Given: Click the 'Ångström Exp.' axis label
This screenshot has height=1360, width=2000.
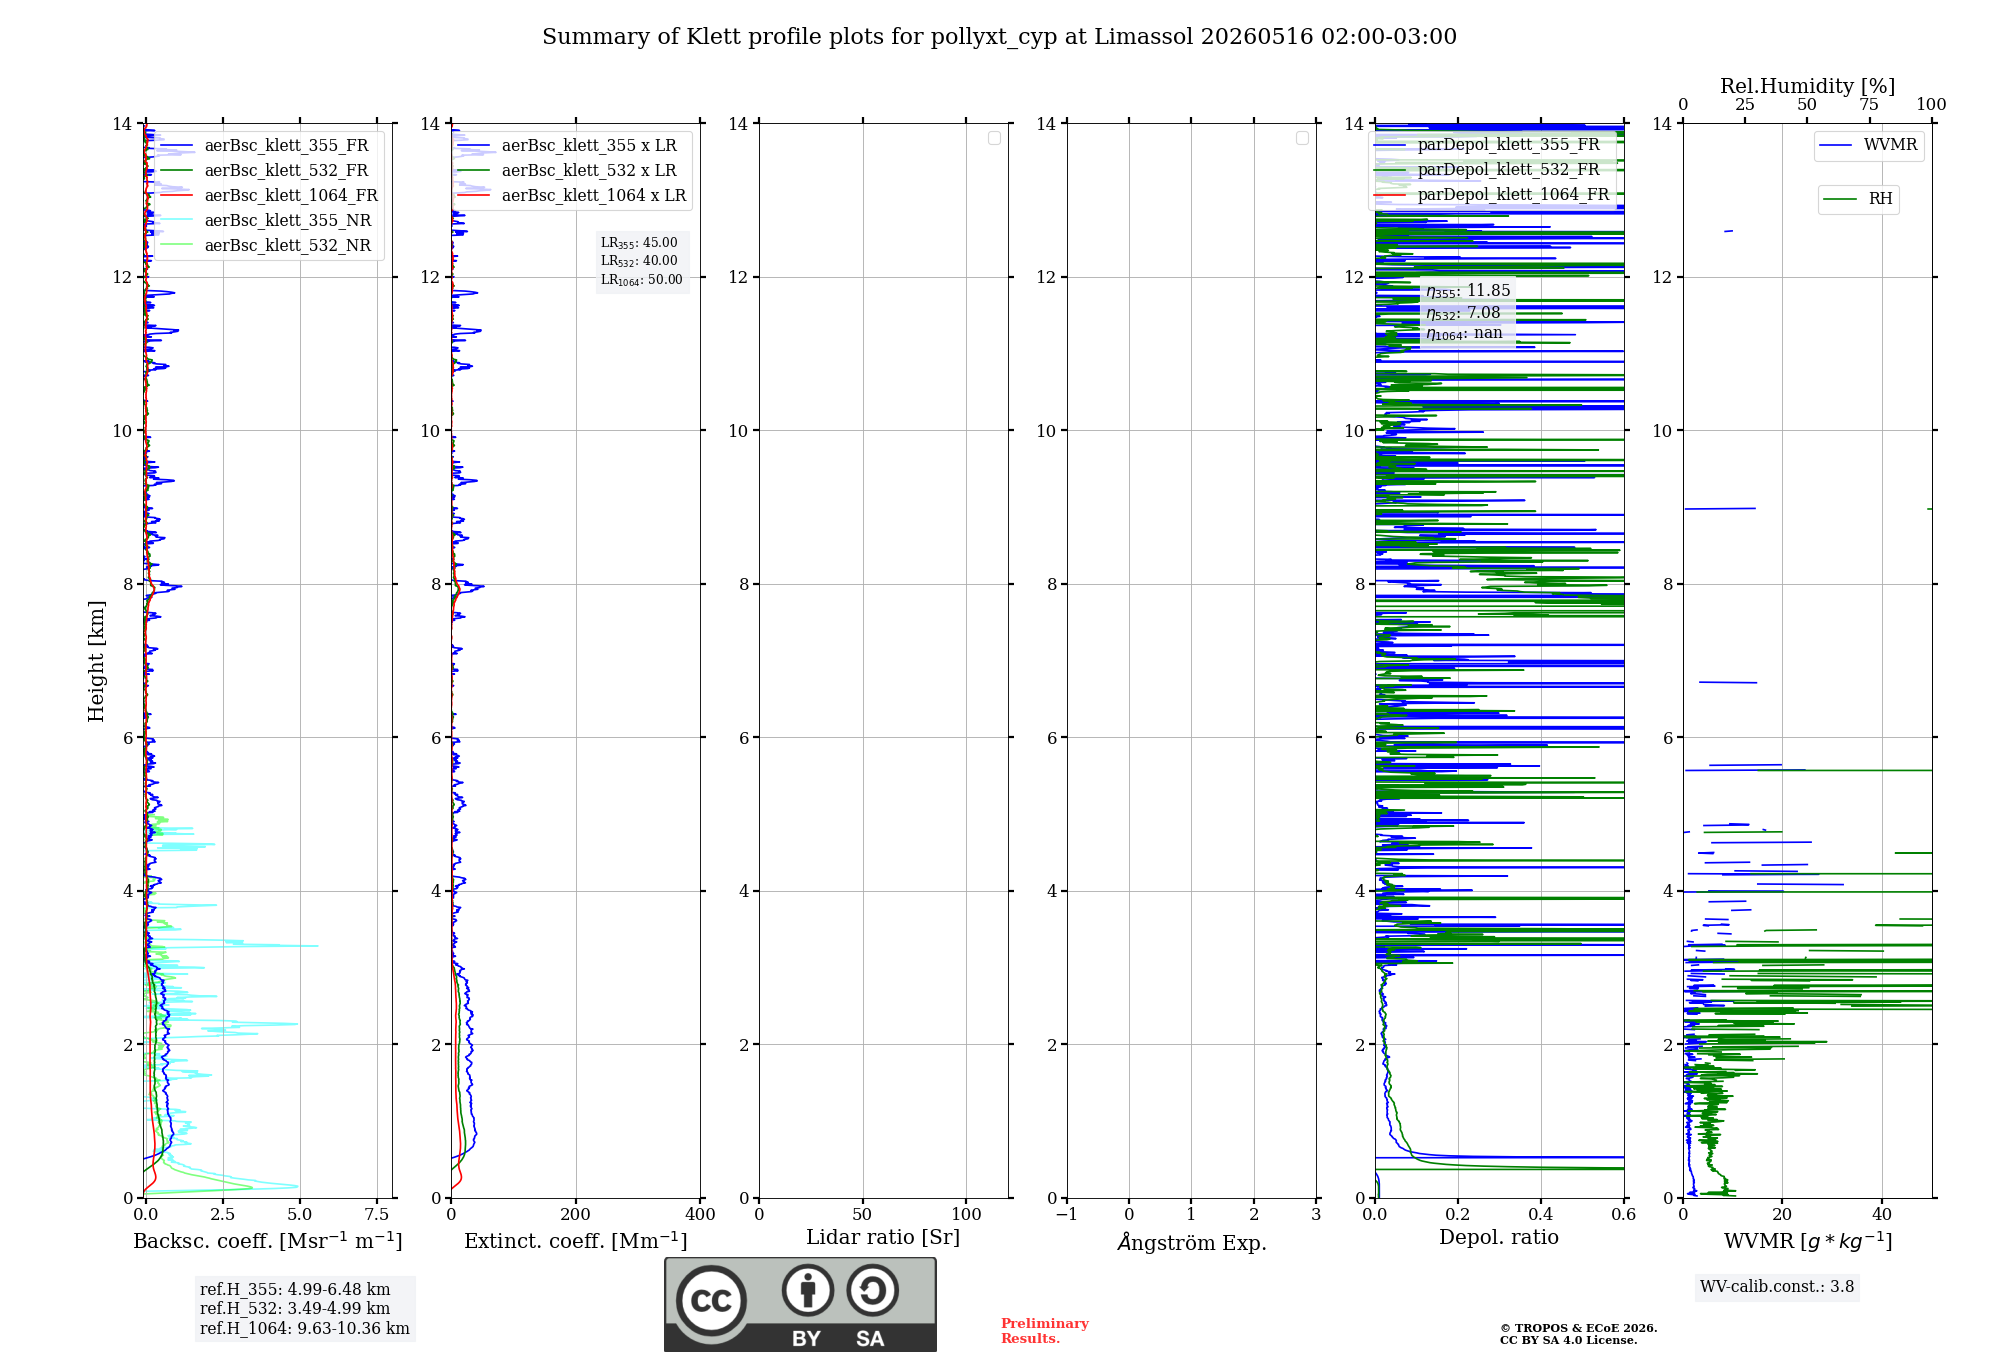Looking at the screenshot, I should click(x=1192, y=1242).
